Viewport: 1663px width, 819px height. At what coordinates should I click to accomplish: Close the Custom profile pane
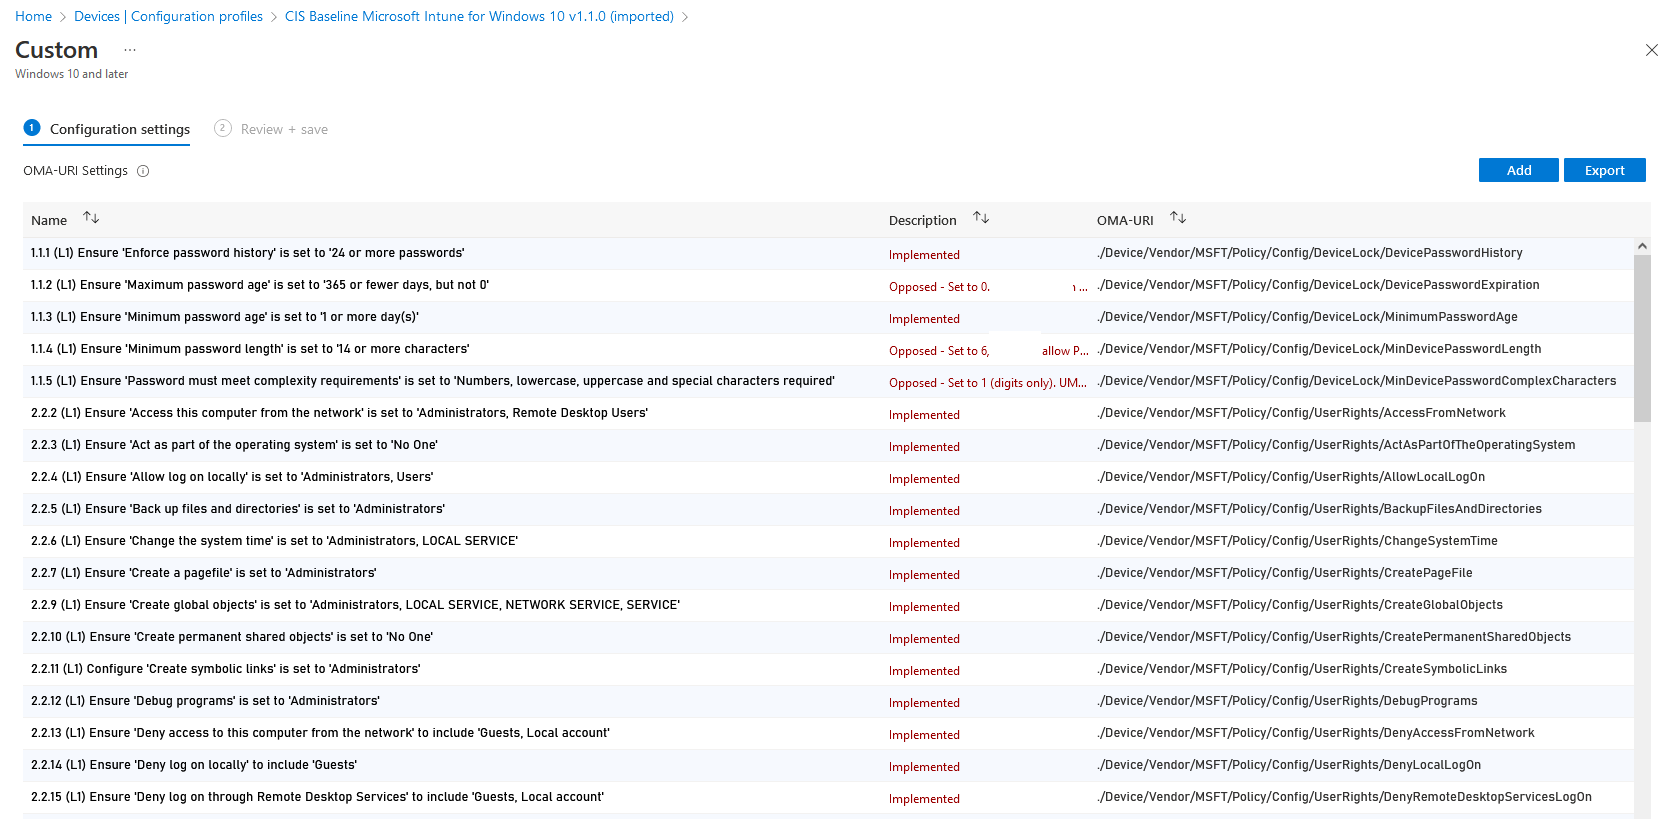[1651, 50]
